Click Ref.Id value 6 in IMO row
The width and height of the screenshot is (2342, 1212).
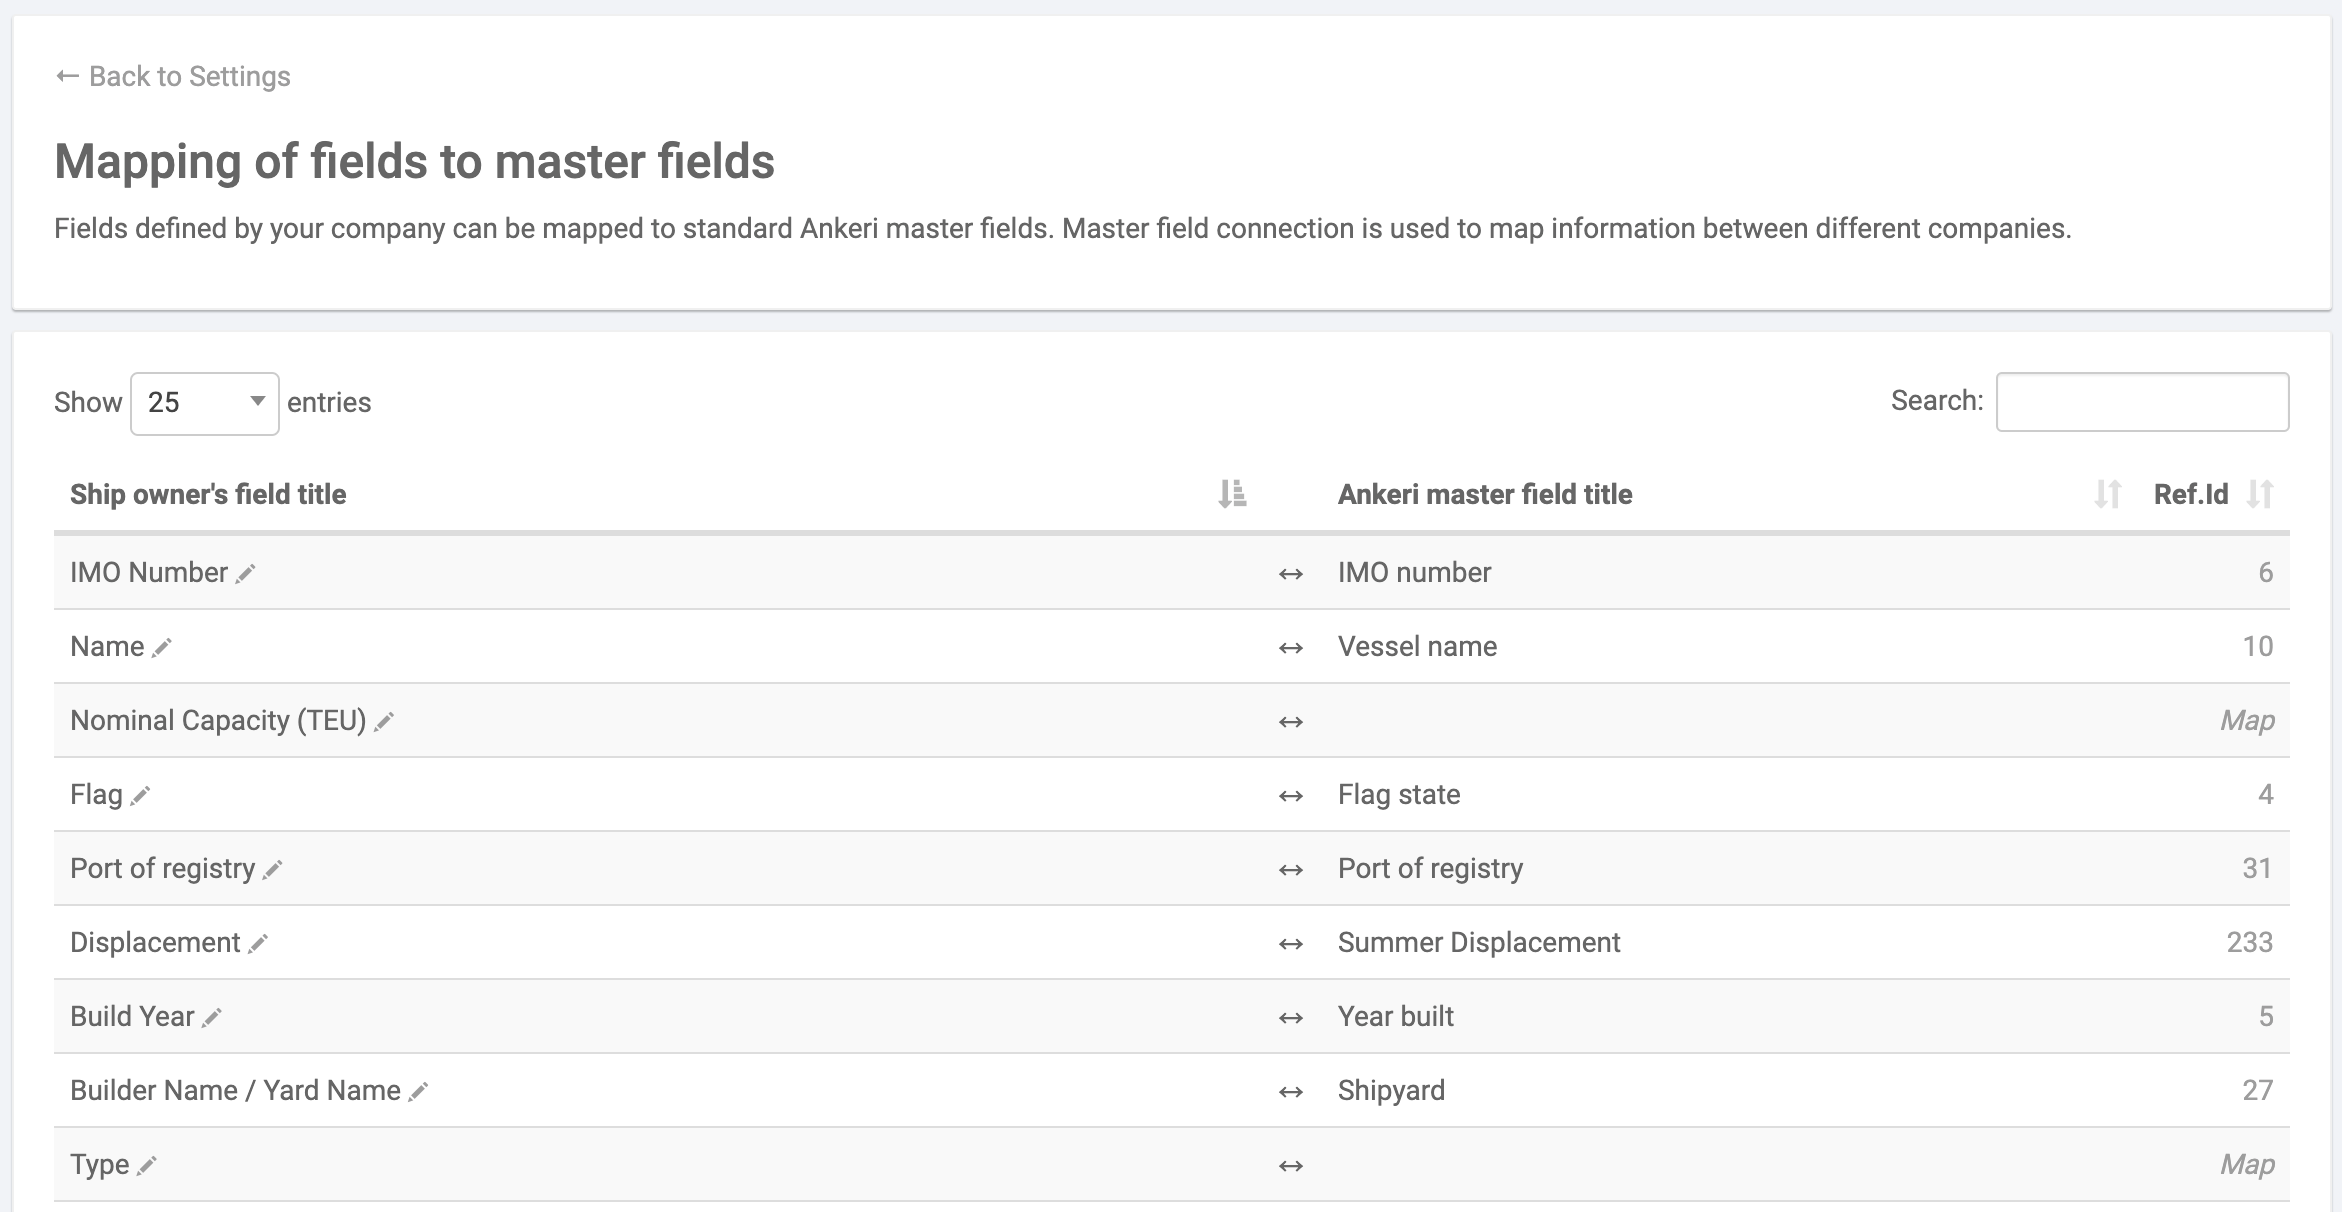click(x=2265, y=572)
